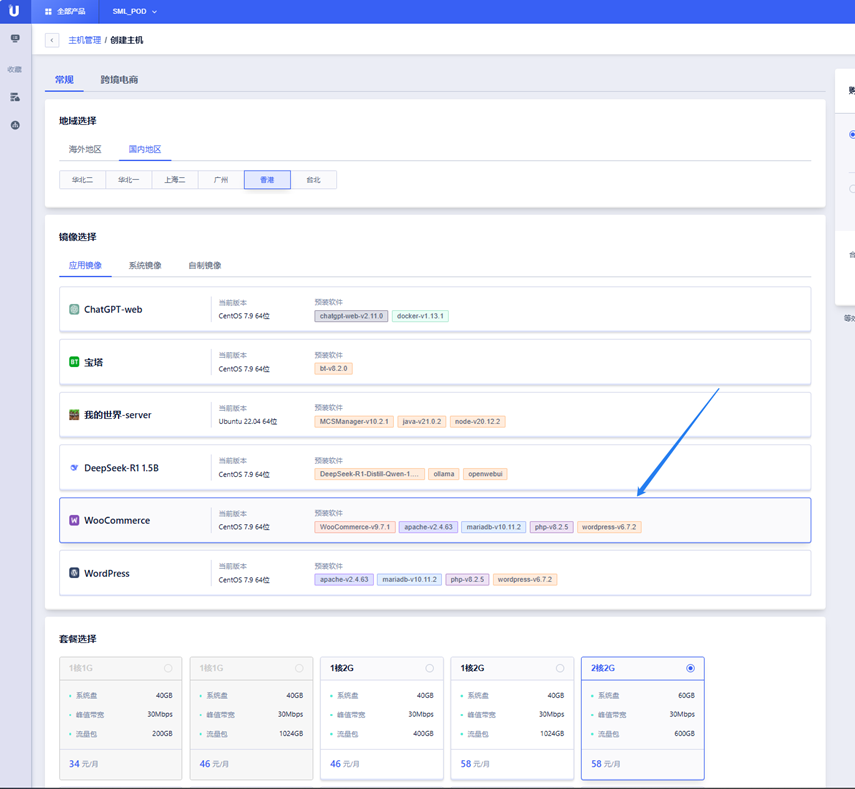Screen dimensions: 855x789
Task: Switch to the 跨境电商 tab
Action: 119,80
